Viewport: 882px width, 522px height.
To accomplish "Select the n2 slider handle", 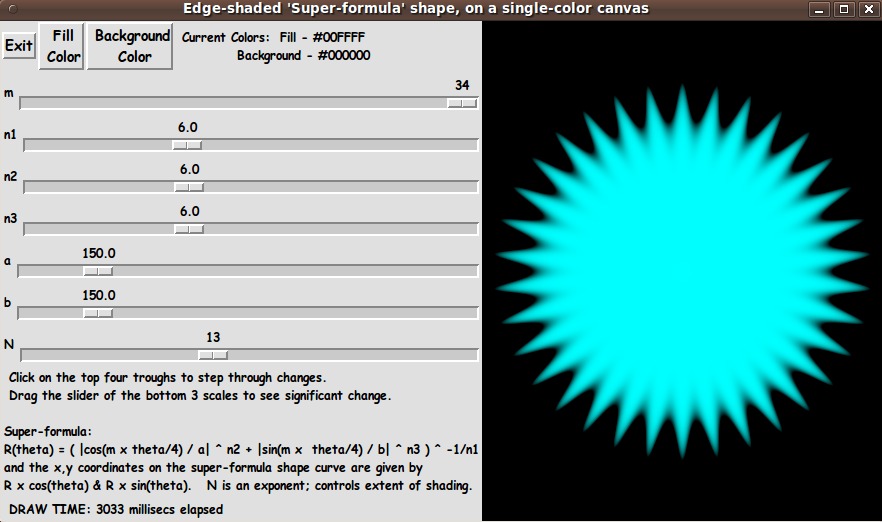I will pos(189,187).
